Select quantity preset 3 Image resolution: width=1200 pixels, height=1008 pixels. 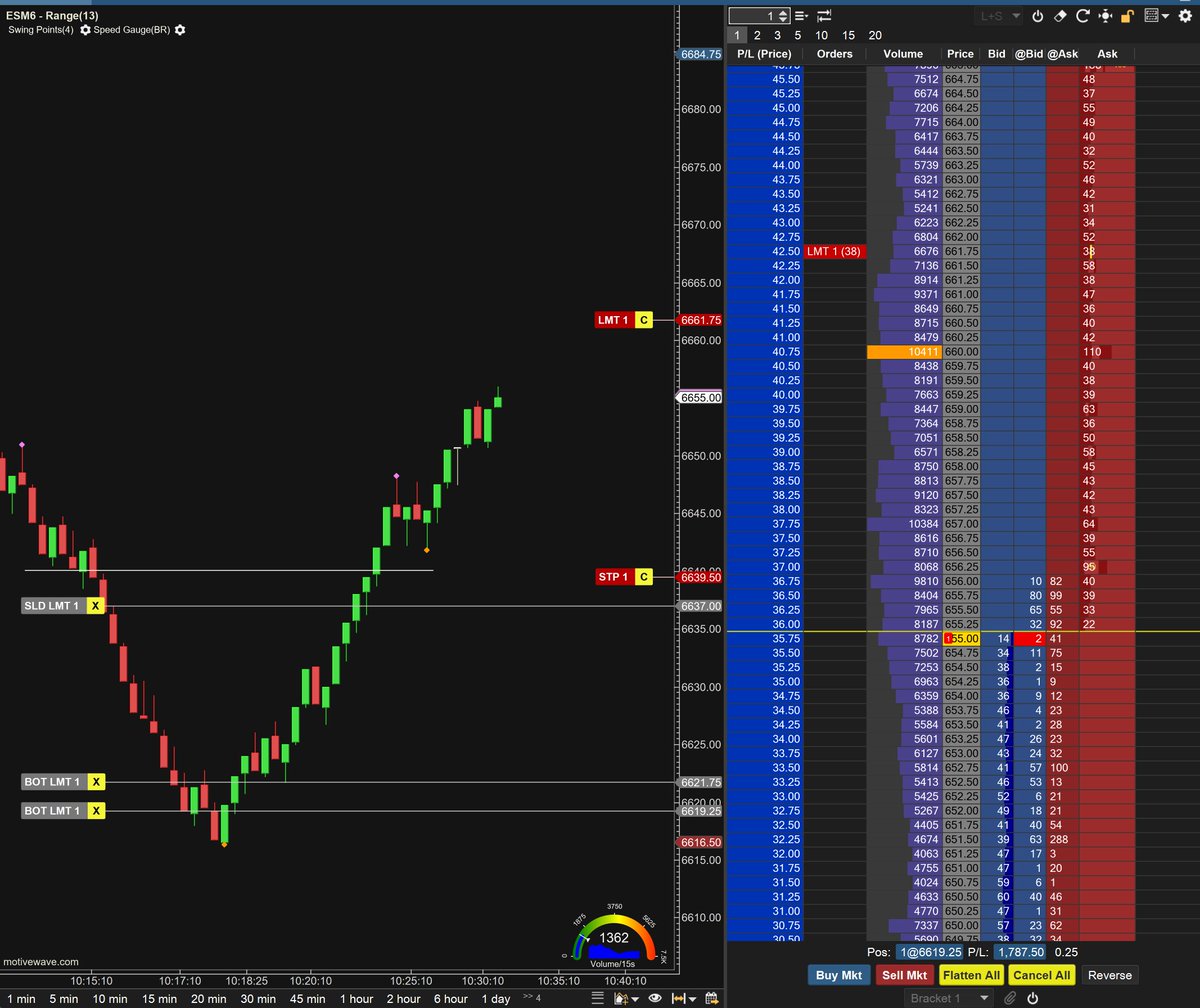click(777, 35)
